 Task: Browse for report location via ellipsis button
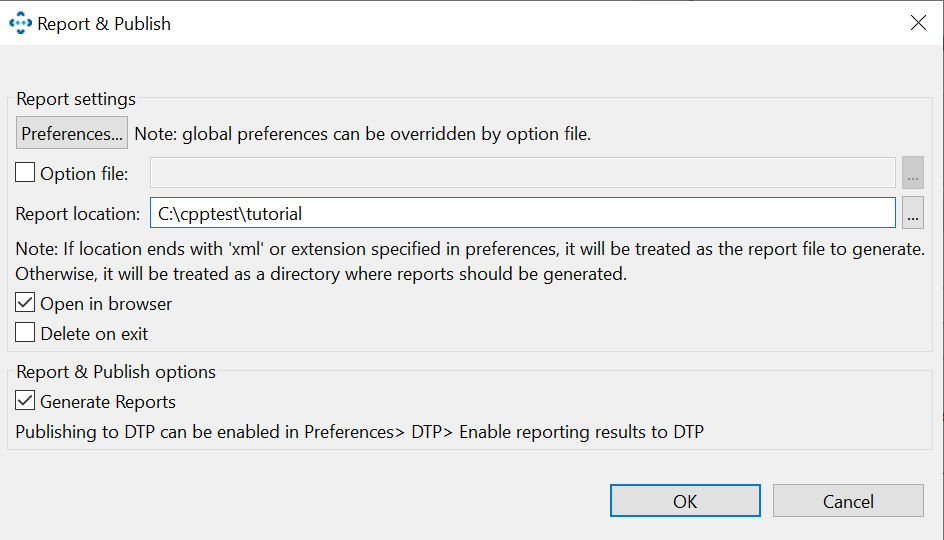pos(913,213)
